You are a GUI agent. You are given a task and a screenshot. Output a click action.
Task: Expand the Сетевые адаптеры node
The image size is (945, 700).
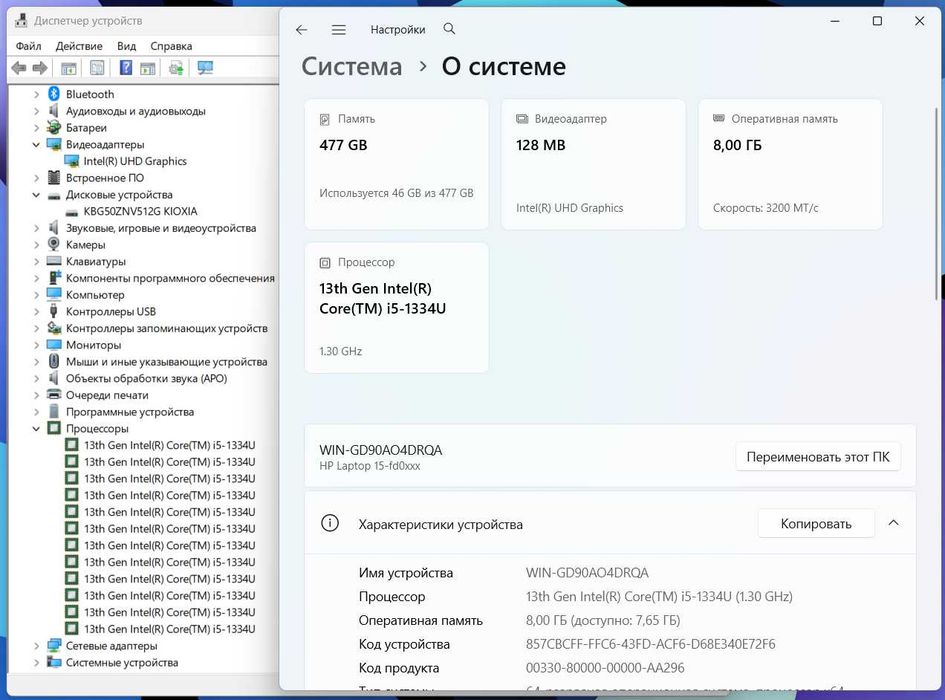(36, 646)
